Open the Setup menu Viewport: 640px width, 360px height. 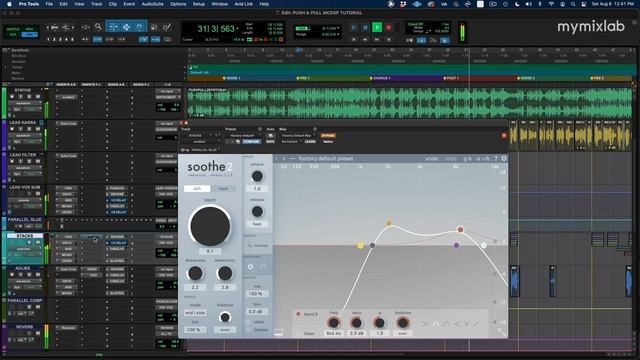point(199,4)
